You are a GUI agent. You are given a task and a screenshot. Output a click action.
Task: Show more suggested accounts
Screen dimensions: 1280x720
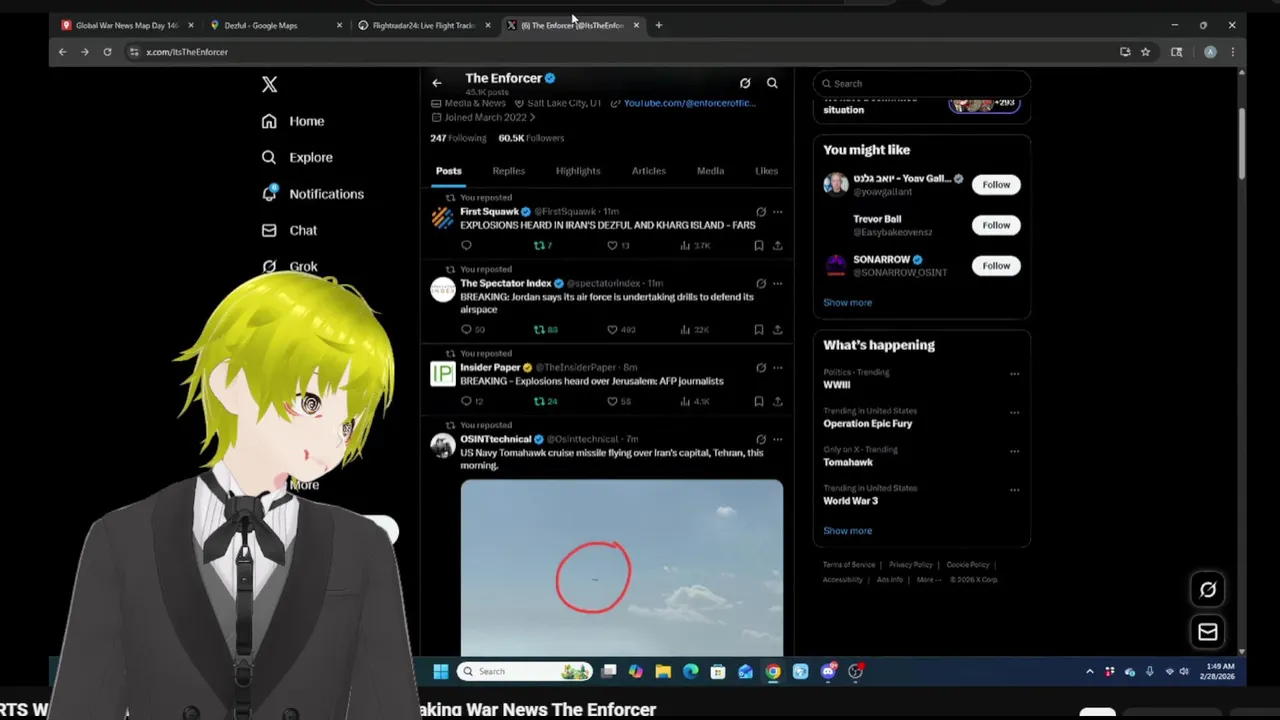[x=847, y=302]
